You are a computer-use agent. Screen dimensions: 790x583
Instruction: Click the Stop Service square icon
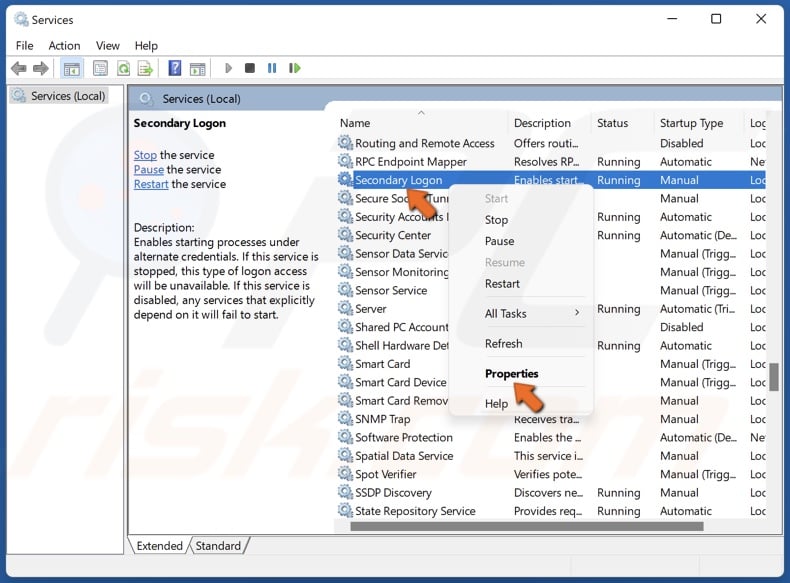(250, 68)
